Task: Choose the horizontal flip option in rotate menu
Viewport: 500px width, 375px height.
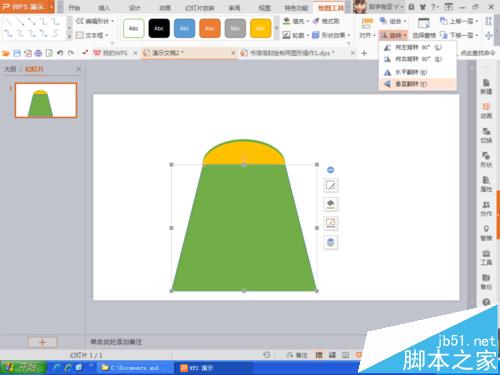Action: tap(418, 72)
